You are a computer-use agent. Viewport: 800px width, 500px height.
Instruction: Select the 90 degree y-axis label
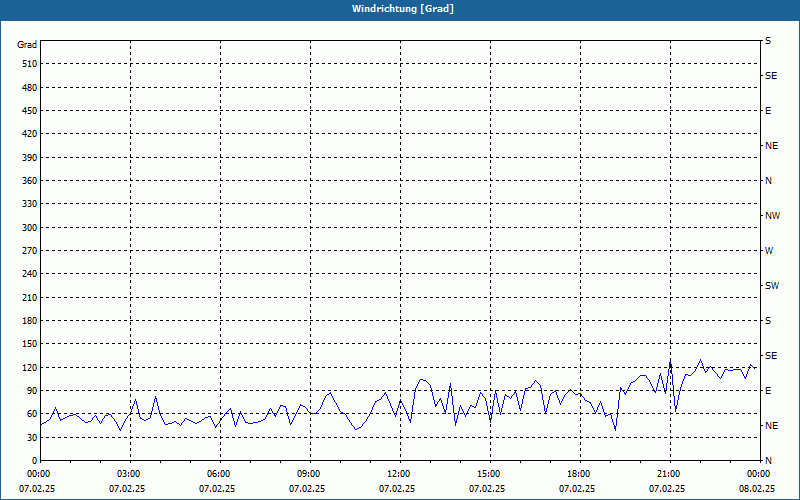[30, 391]
